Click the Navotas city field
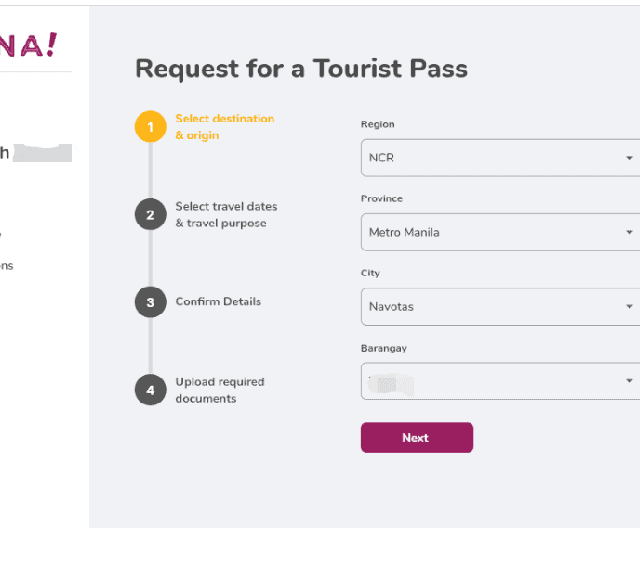 (x=490, y=306)
